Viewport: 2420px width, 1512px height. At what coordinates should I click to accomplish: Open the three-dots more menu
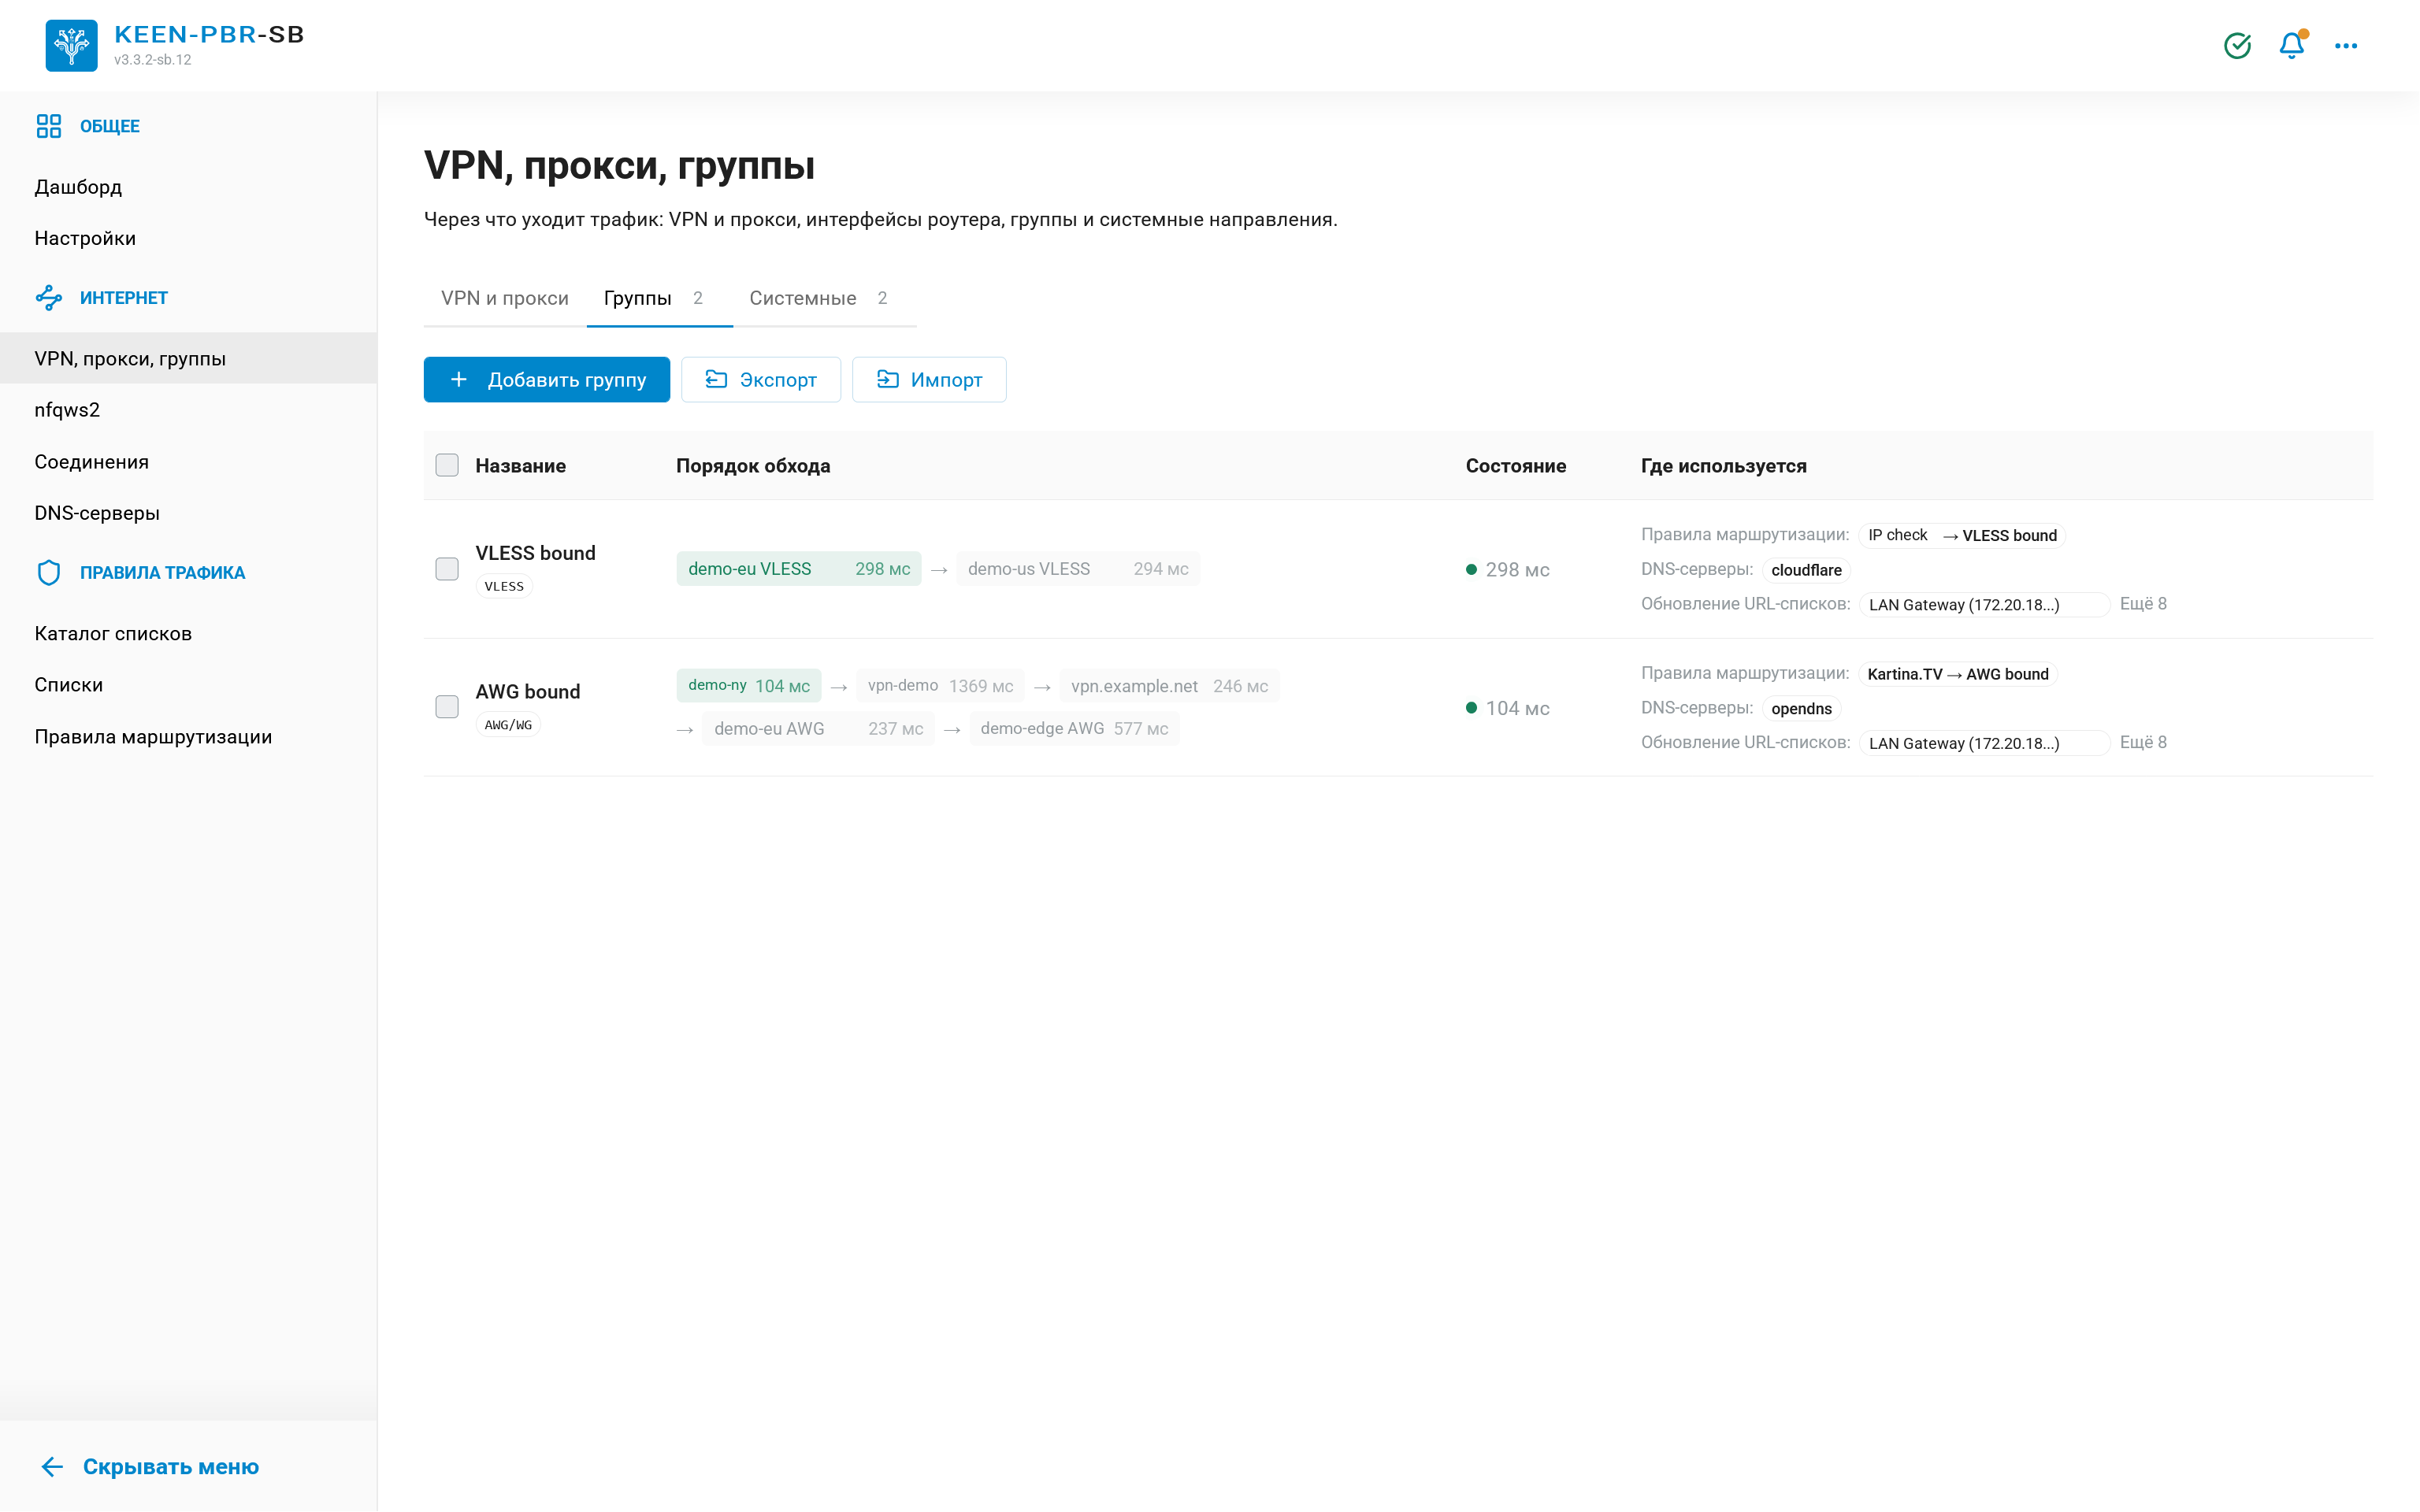coord(2346,45)
